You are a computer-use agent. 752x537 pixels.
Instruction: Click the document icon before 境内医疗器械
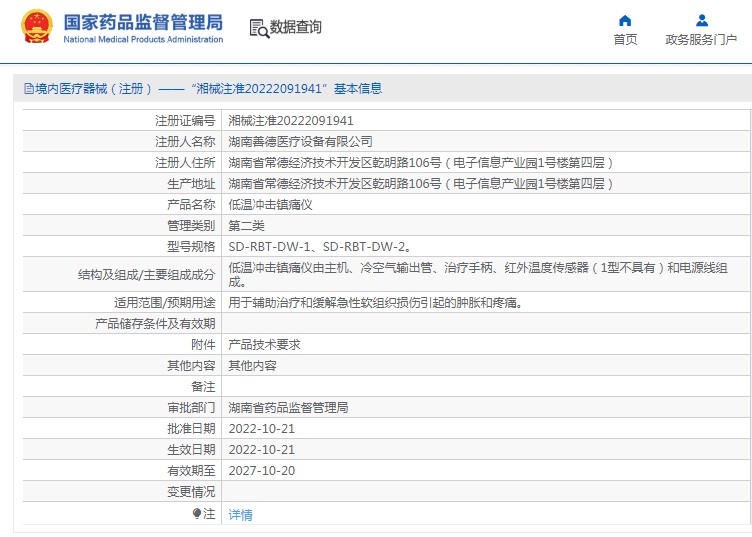click(29, 89)
